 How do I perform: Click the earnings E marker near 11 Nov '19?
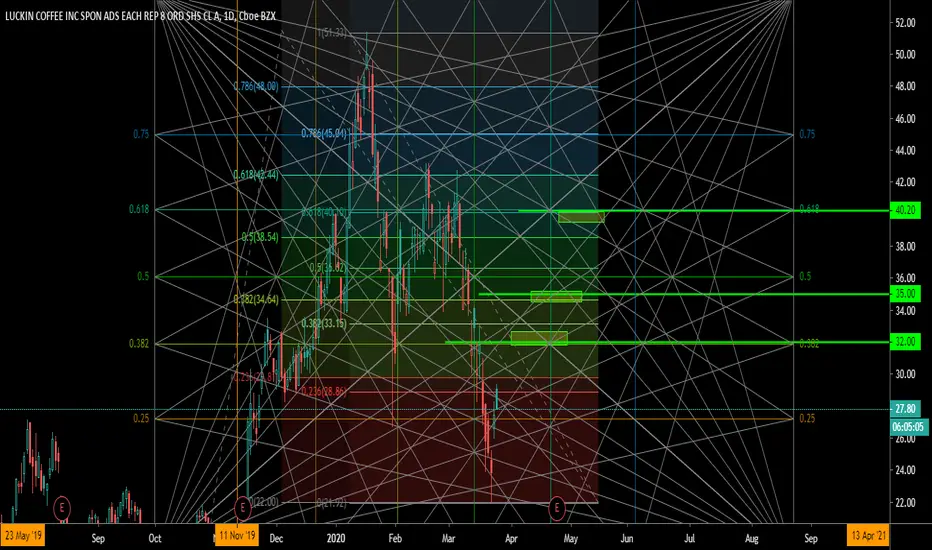[x=242, y=508]
